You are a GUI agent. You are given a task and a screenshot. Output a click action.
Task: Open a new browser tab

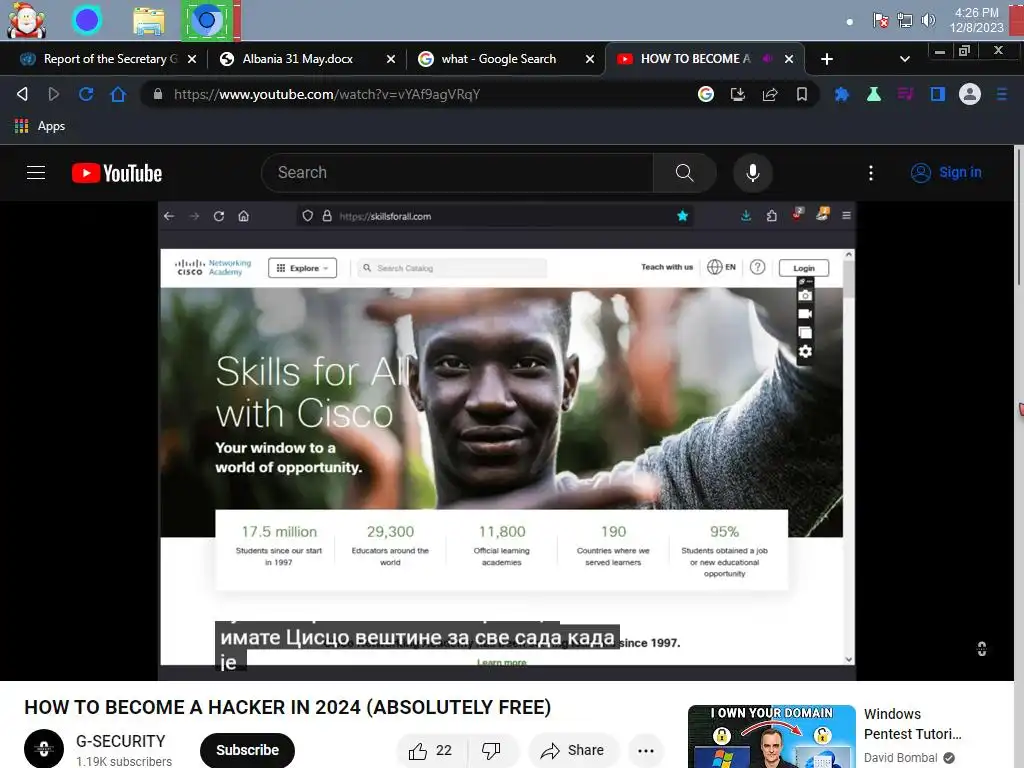827,59
